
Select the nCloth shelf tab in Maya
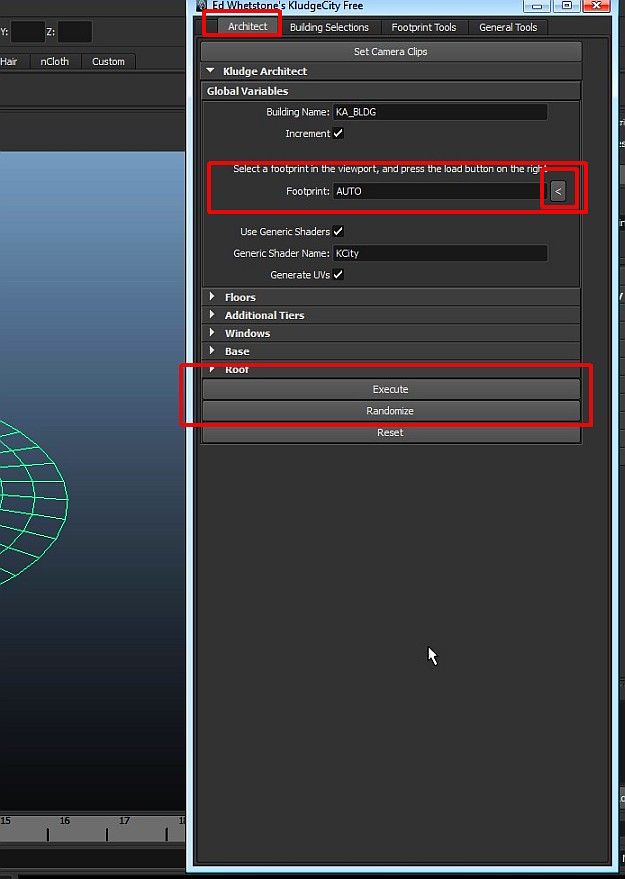click(x=54, y=62)
